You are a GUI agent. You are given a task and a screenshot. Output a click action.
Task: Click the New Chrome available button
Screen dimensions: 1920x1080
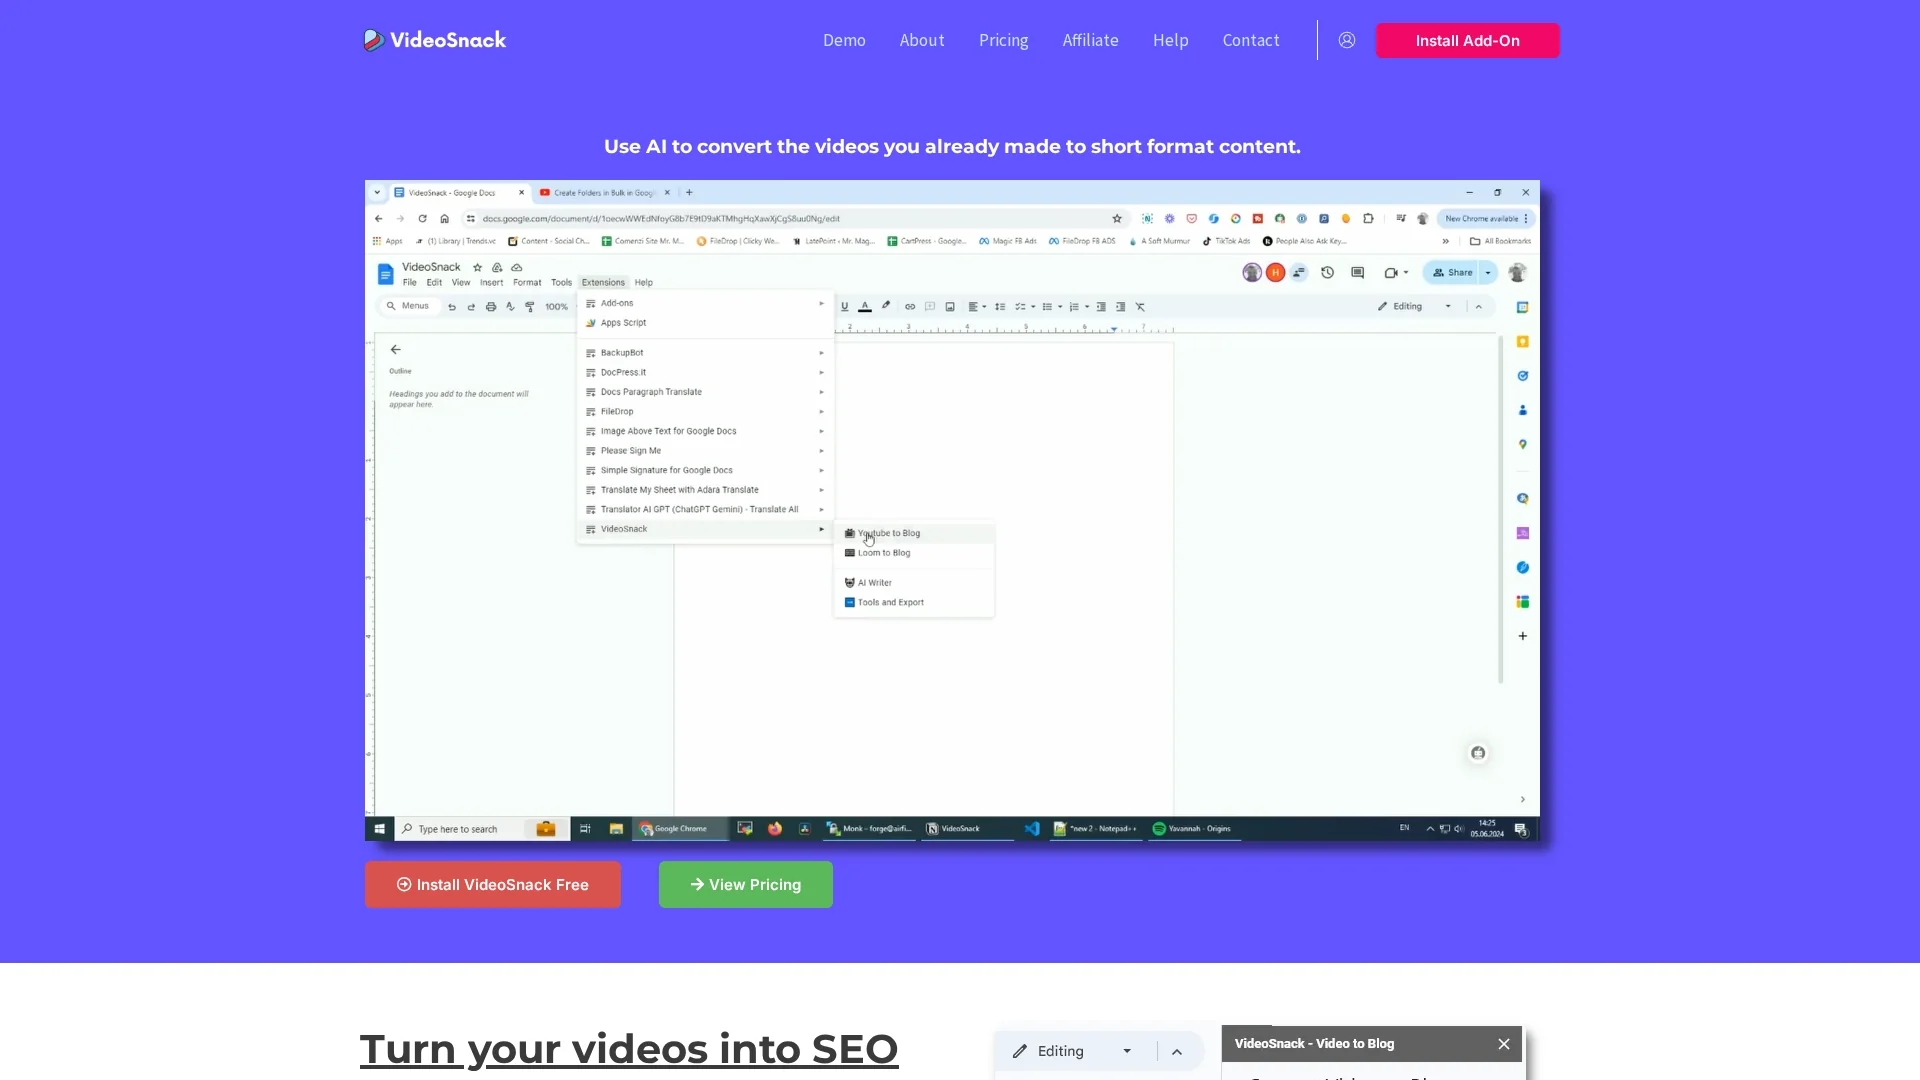pos(1484,218)
